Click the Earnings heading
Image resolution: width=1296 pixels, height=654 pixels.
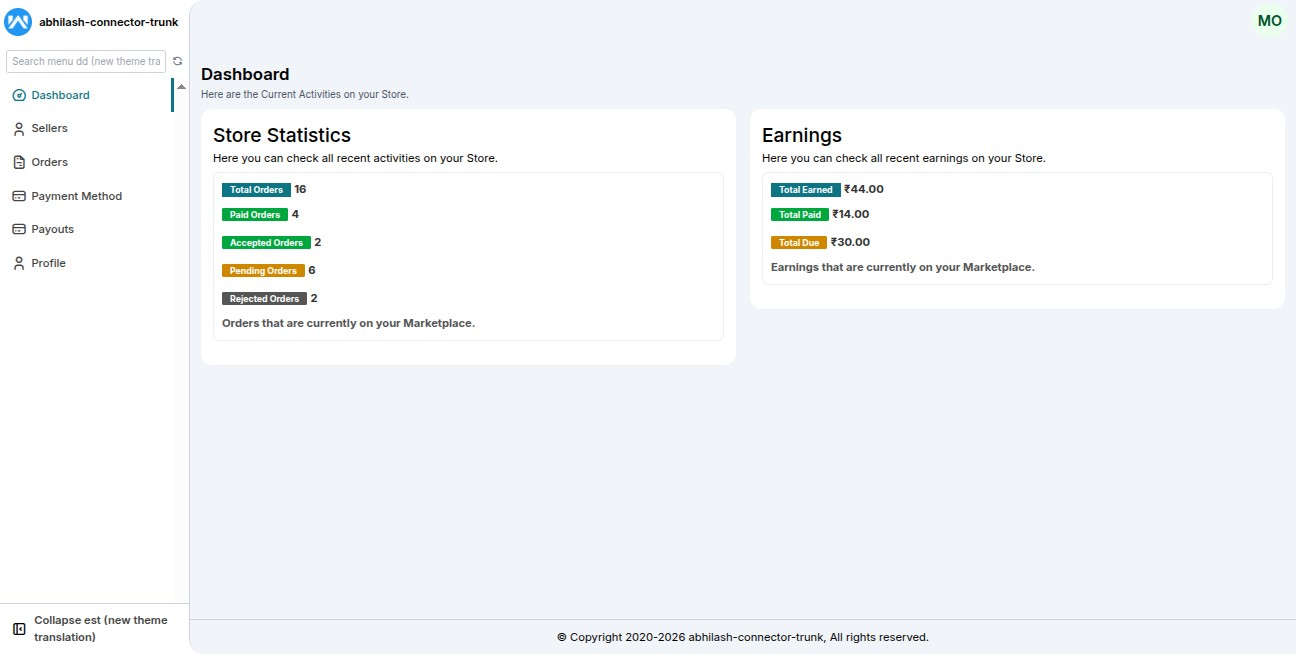tap(802, 135)
